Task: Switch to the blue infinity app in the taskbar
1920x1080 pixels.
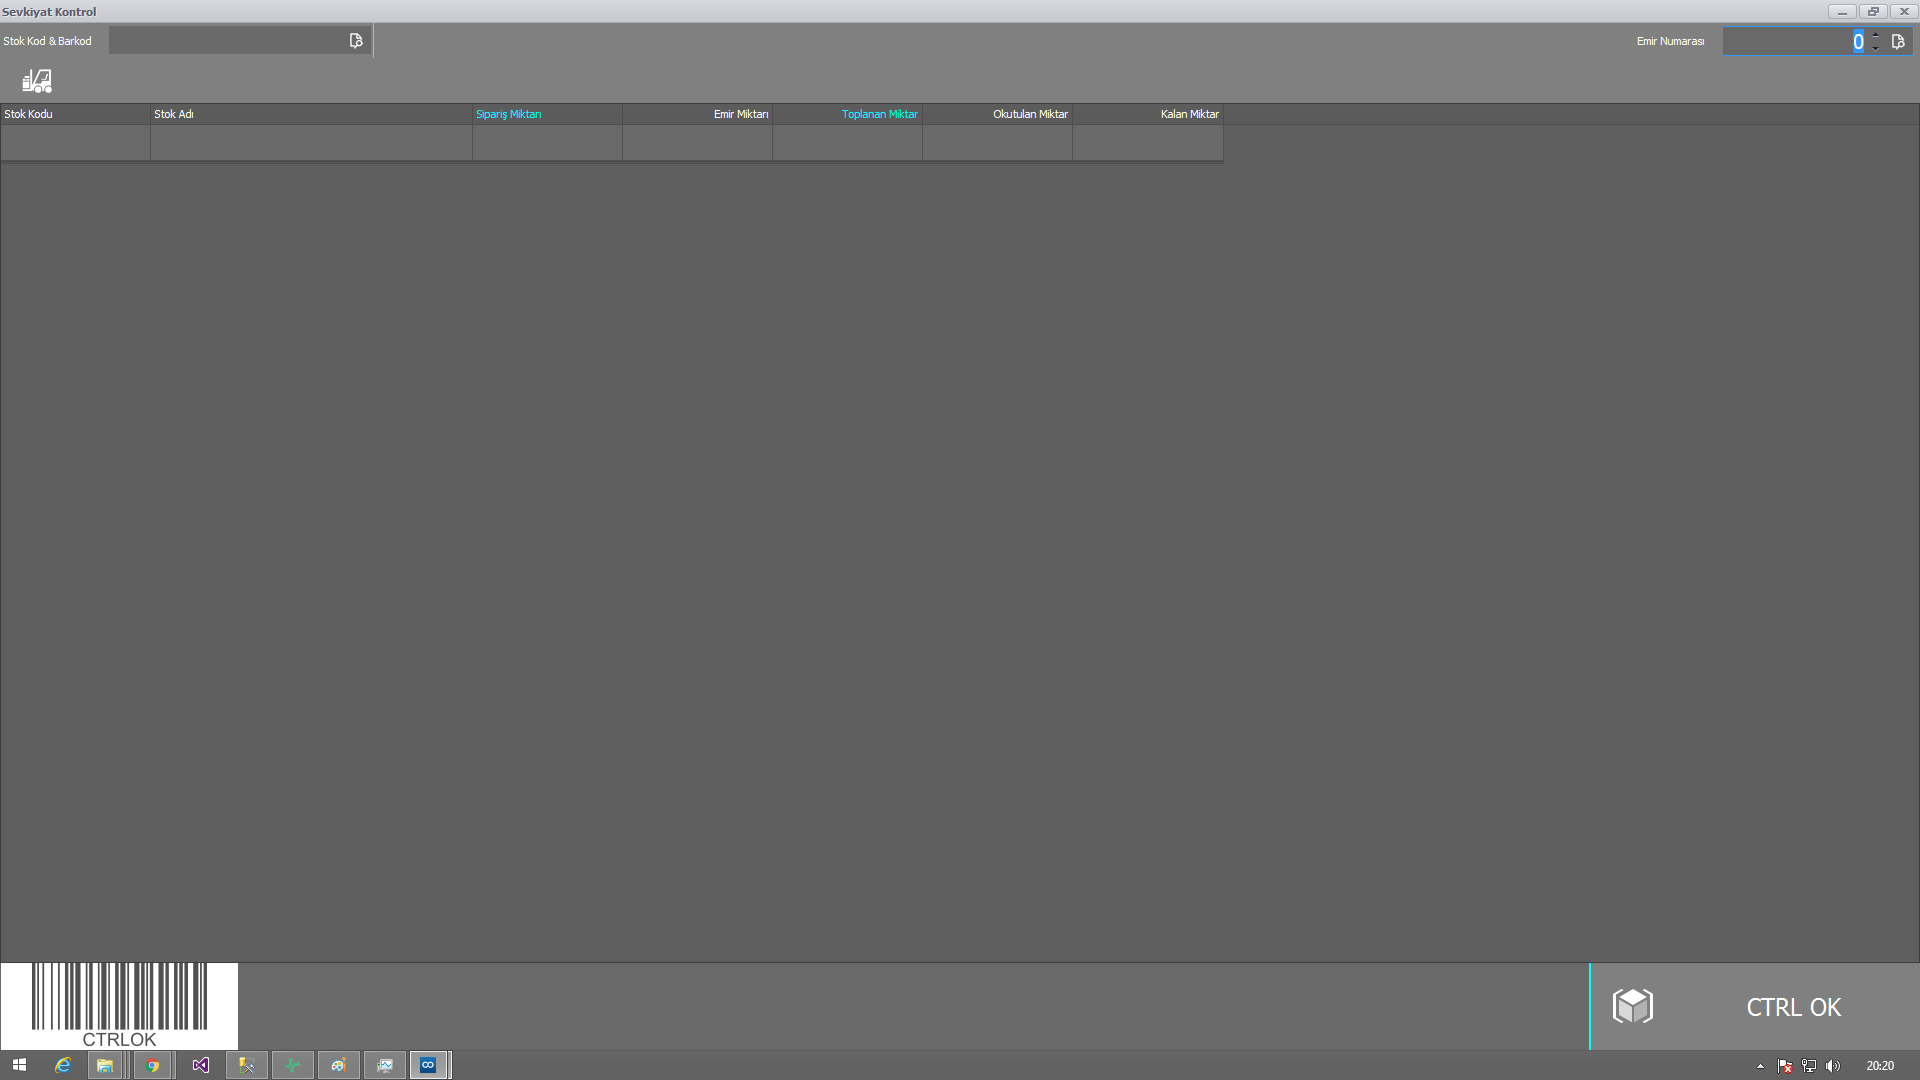Action: 428,1065
